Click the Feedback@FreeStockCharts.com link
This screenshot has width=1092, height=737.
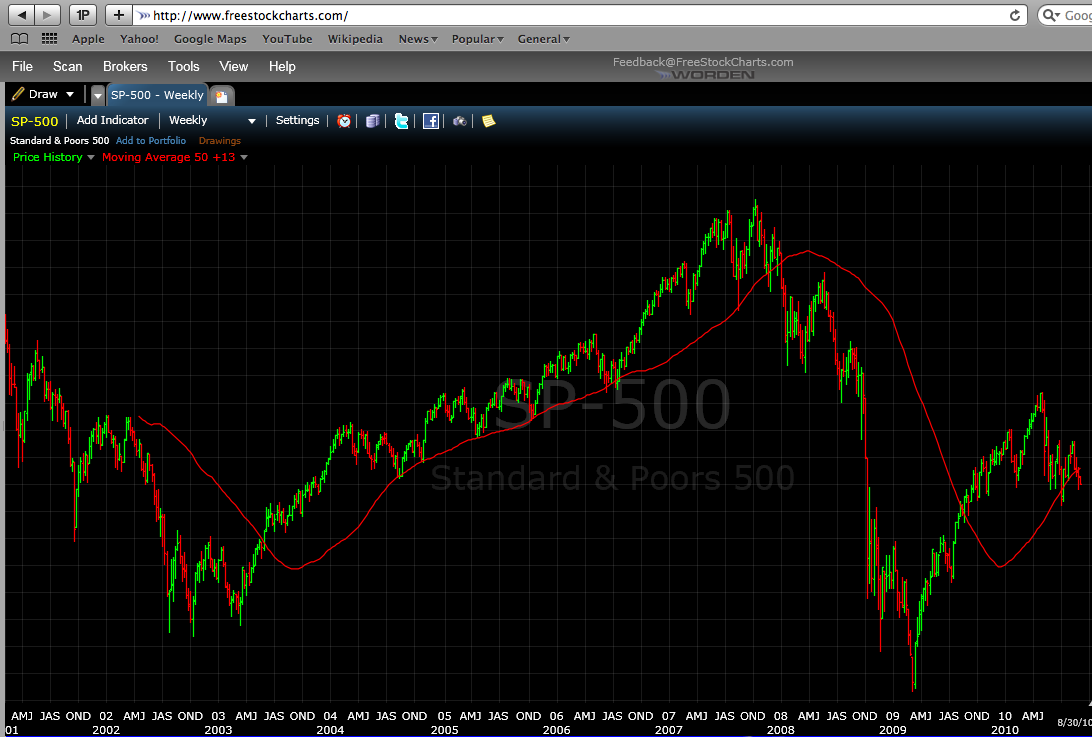coord(703,62)
